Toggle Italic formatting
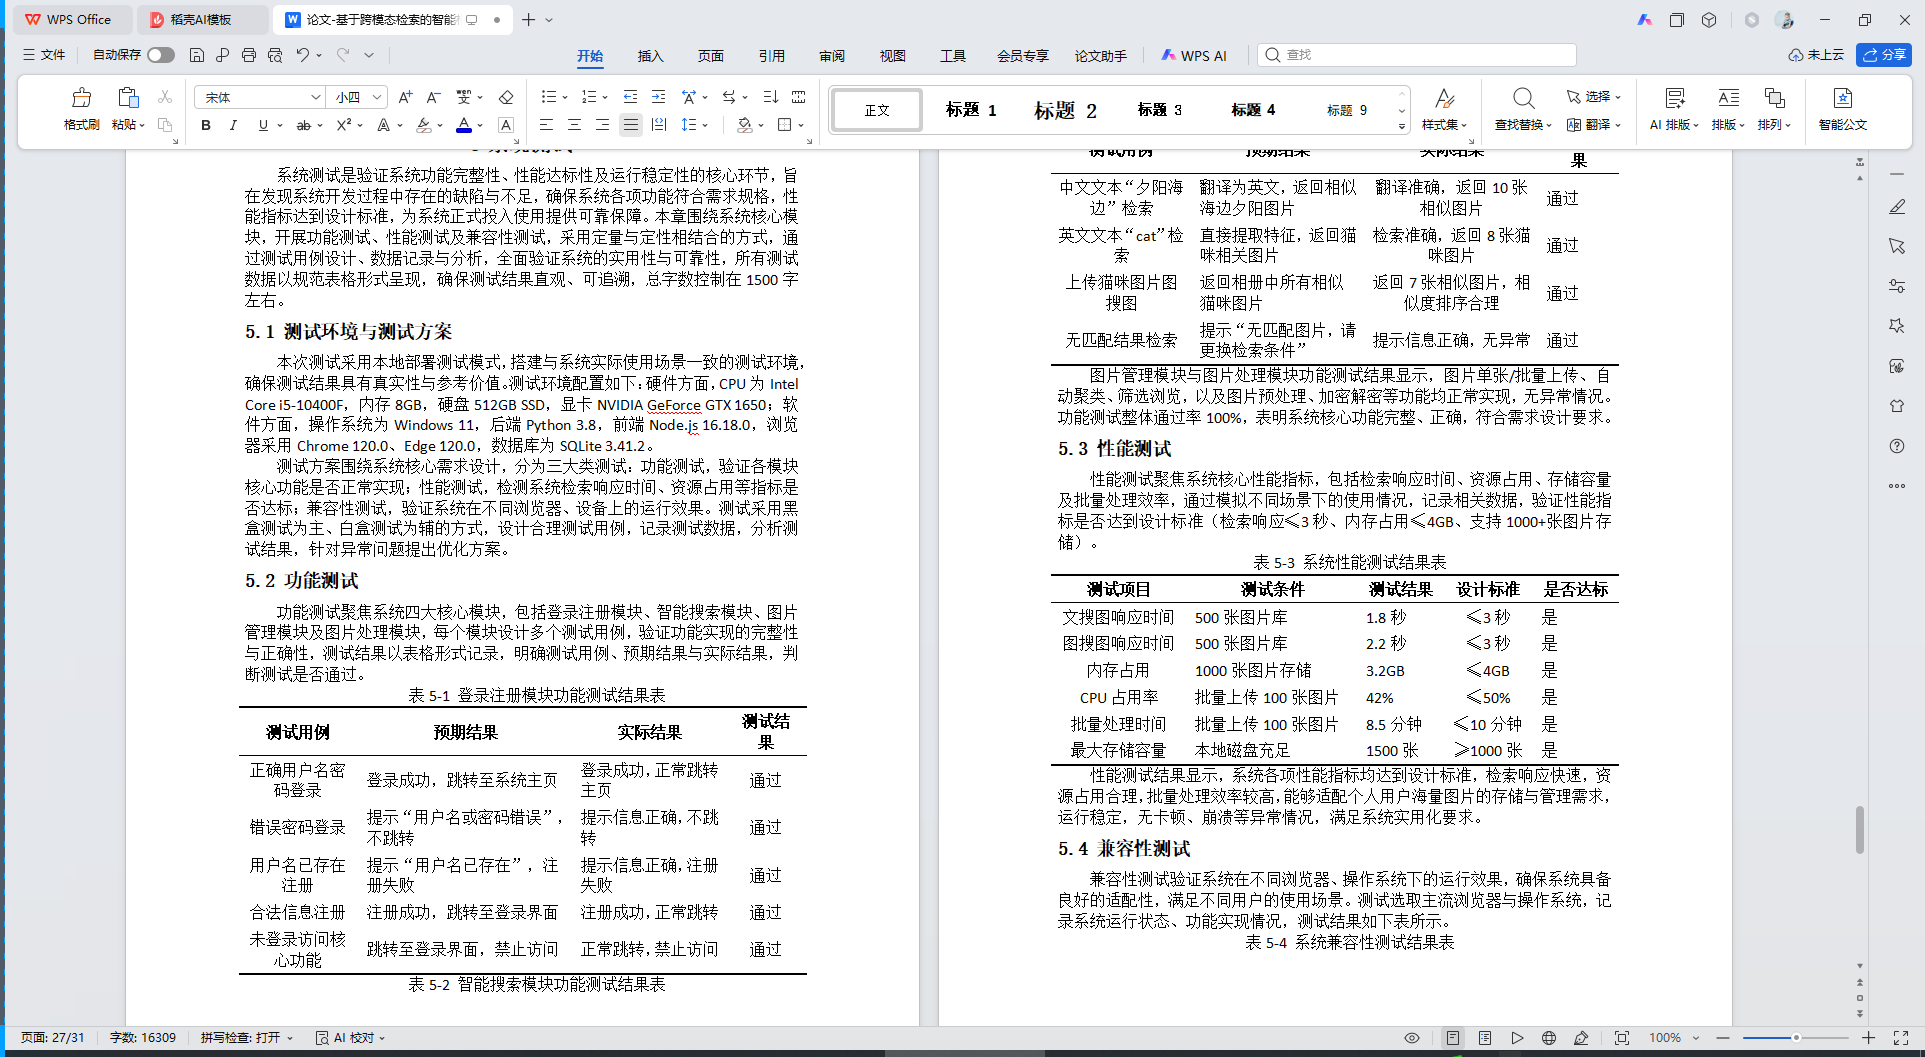The height and width of the screenshot is (1057, 1925). click(233, 125)
